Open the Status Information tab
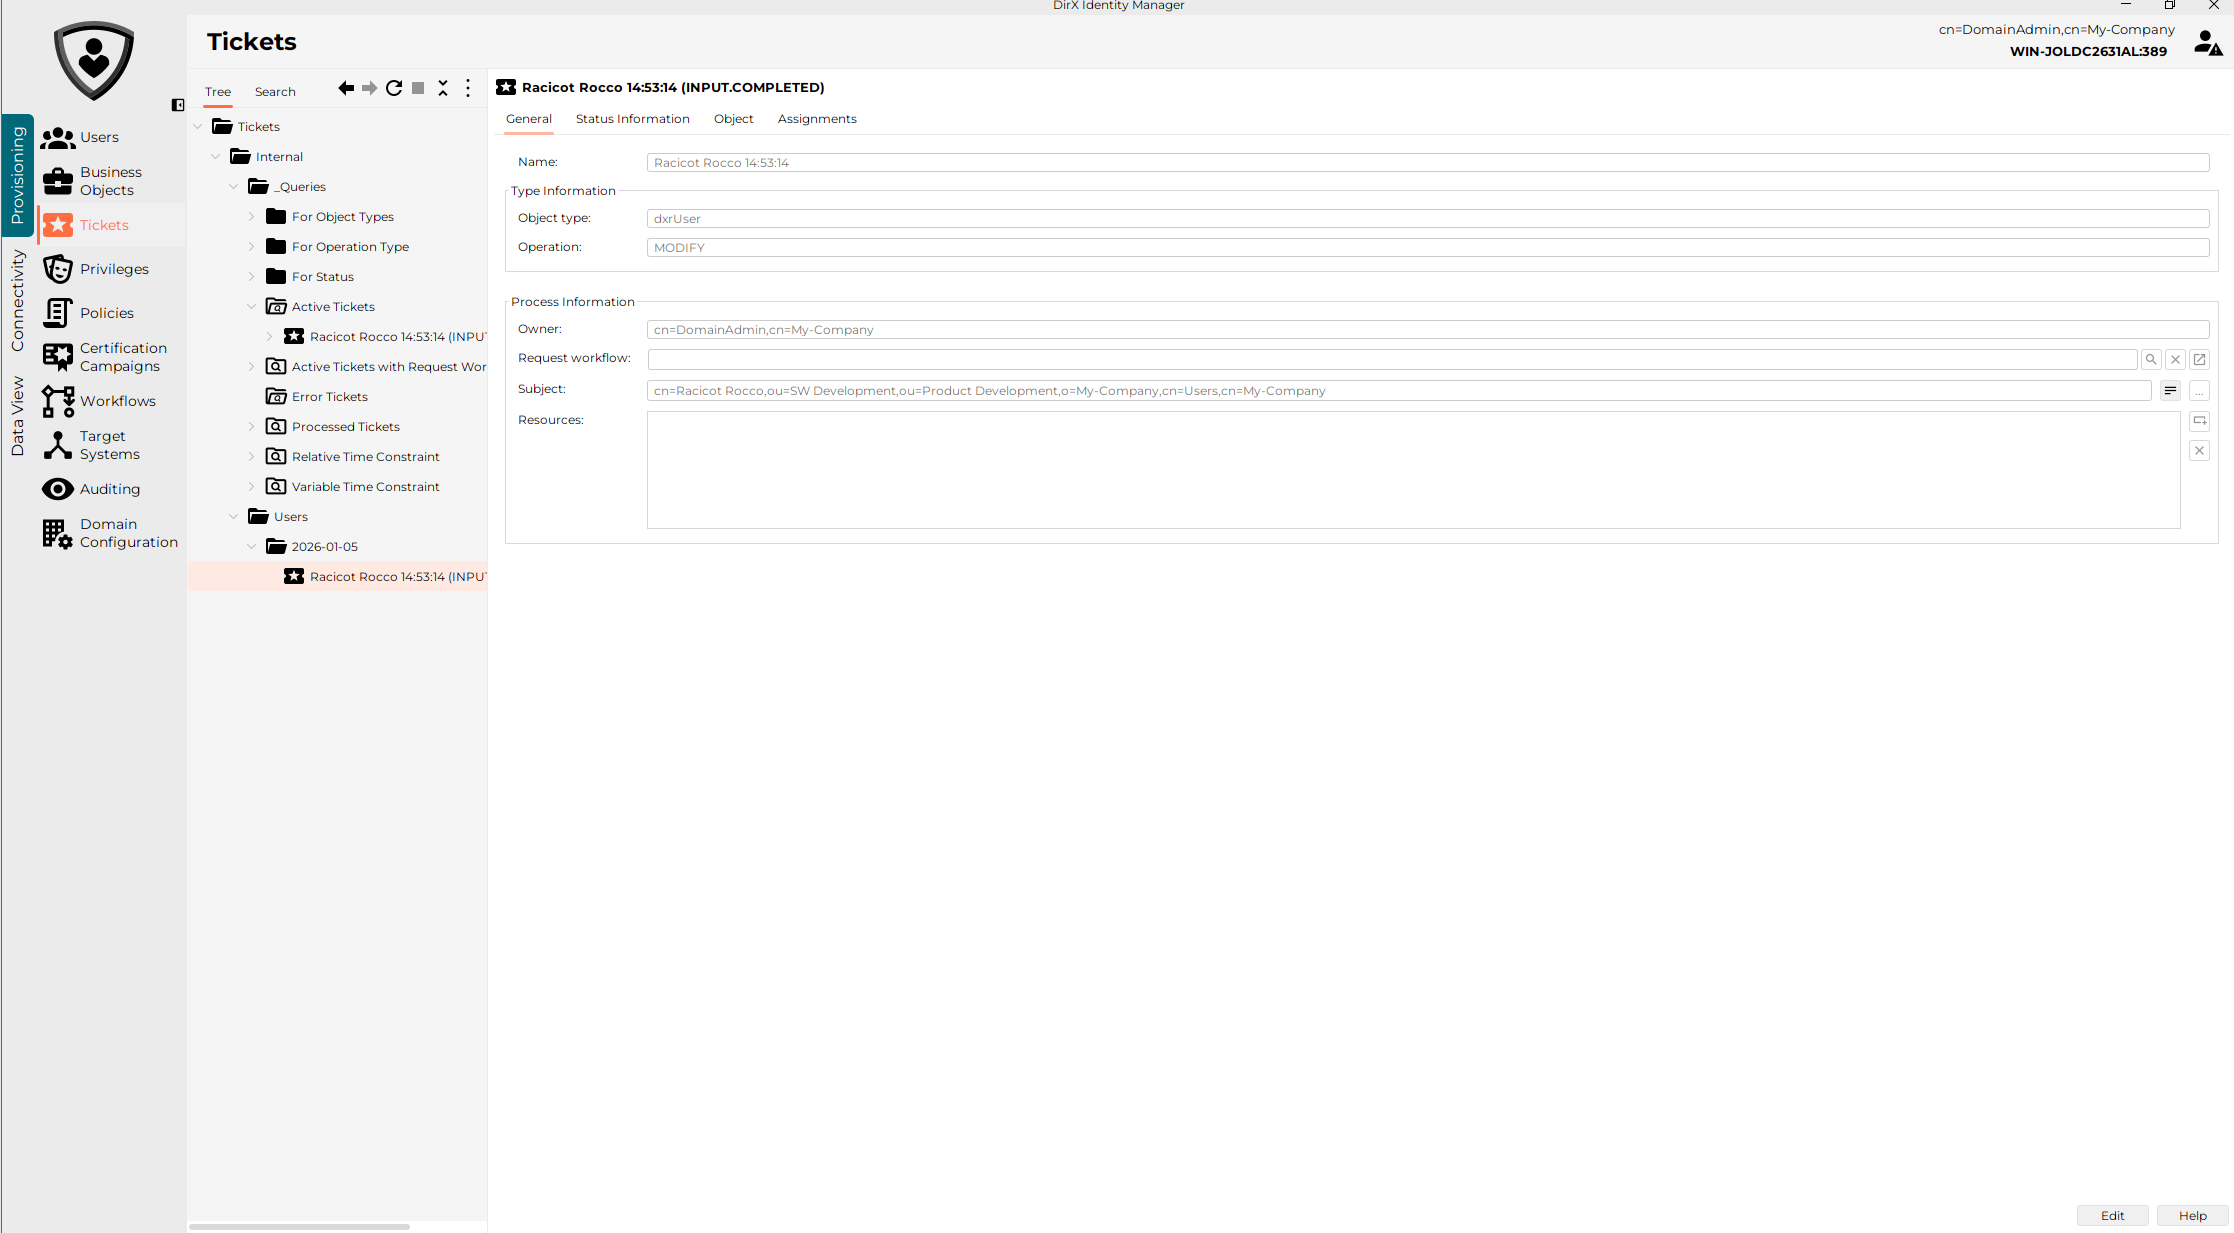This screenshot has width=2234, height=1233. click(x=633, y=119)
